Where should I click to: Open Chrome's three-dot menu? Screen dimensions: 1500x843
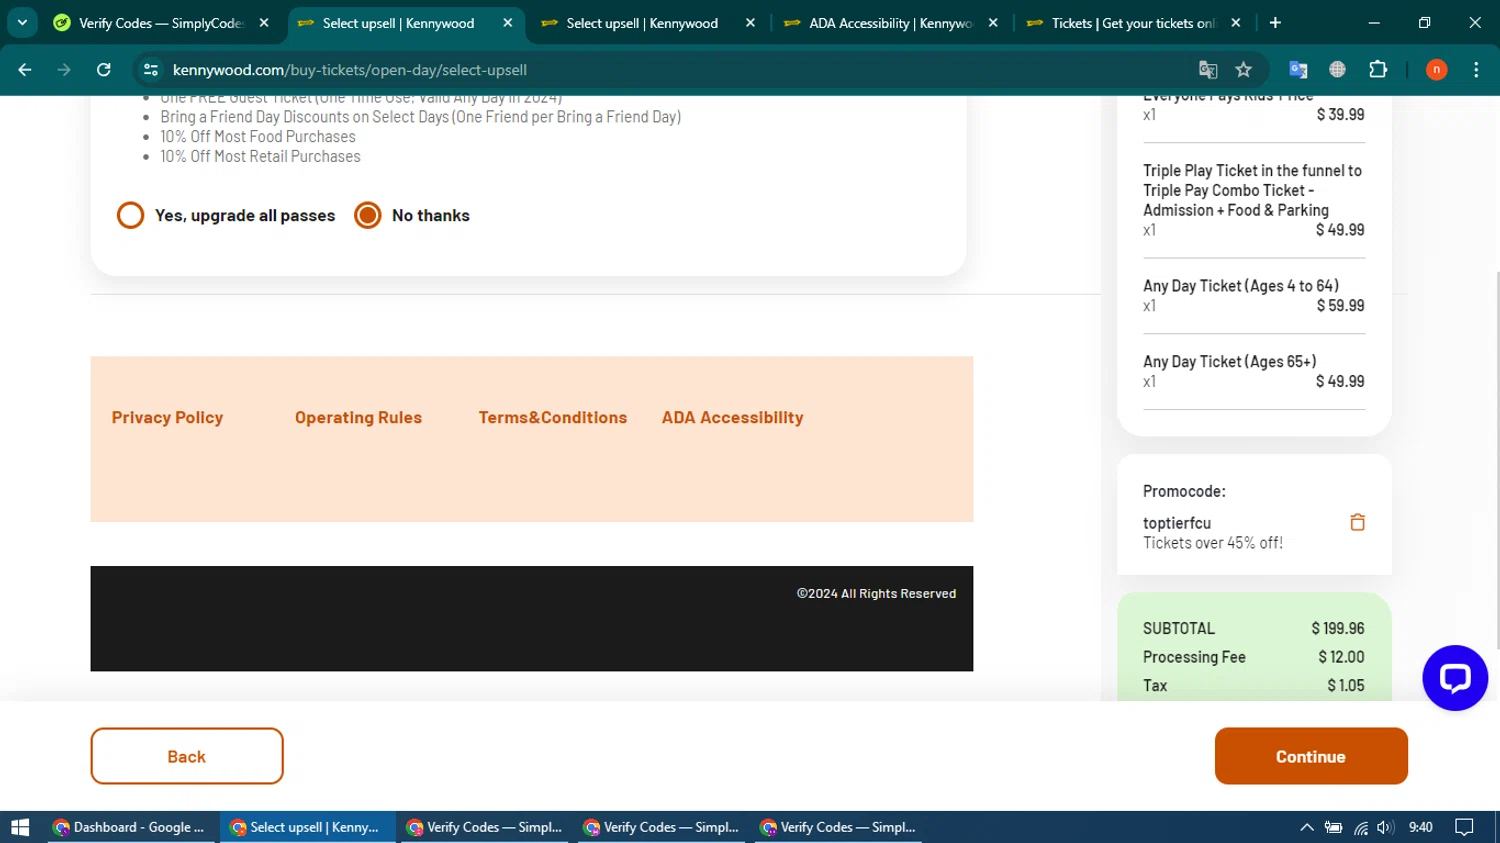1476,70
